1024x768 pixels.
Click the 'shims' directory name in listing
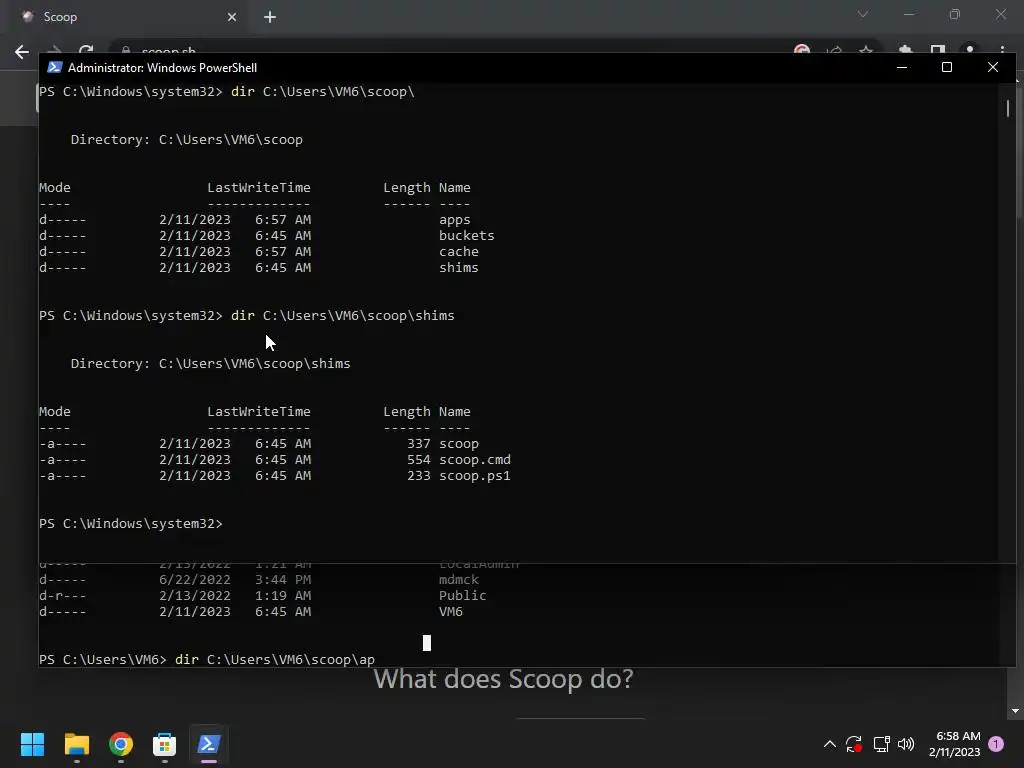458,268
